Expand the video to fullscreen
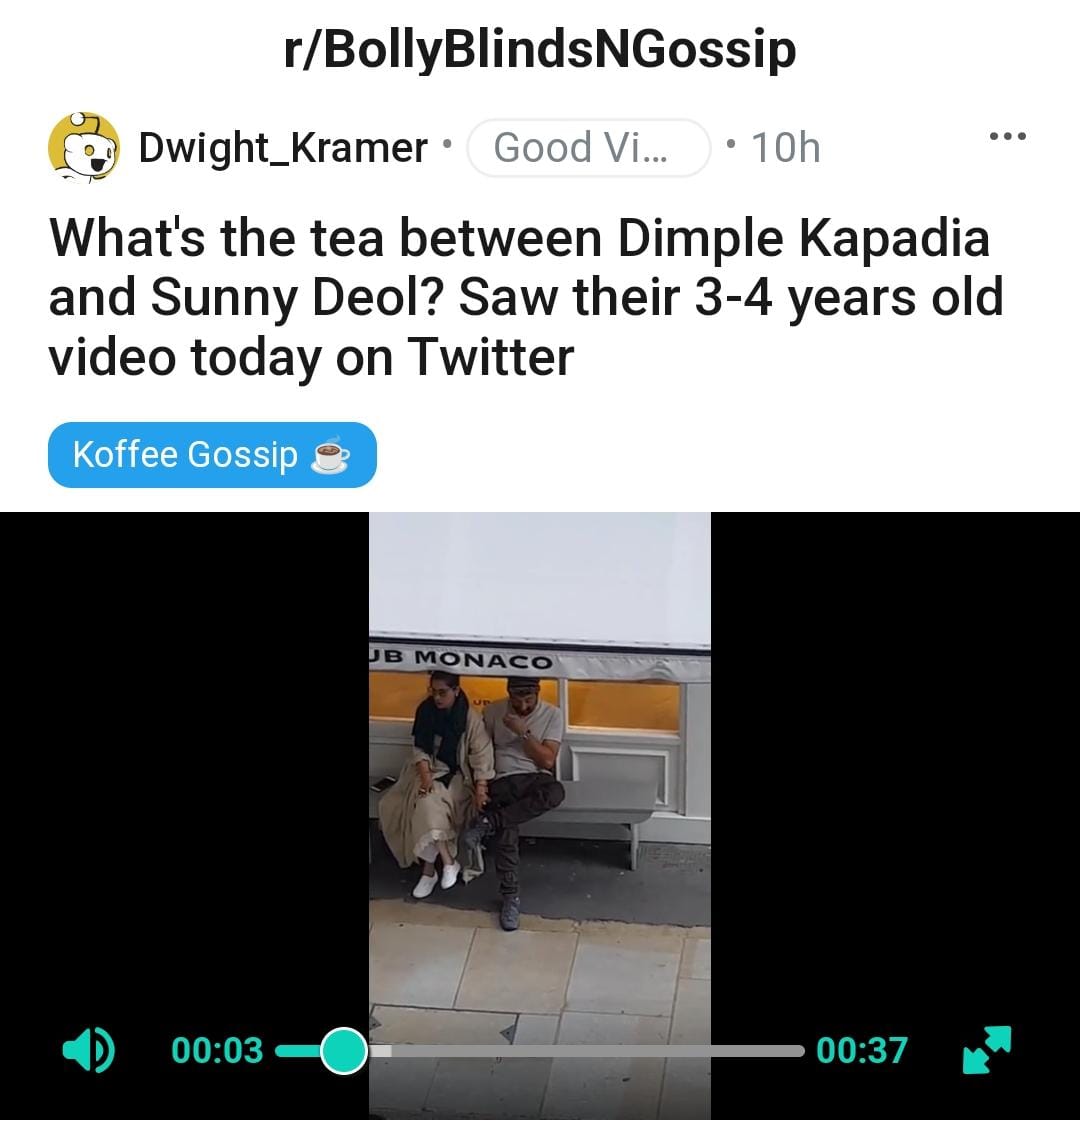Viewport: 1080px width, 1122px height. pyautogui.click(x=987, y=1050)
